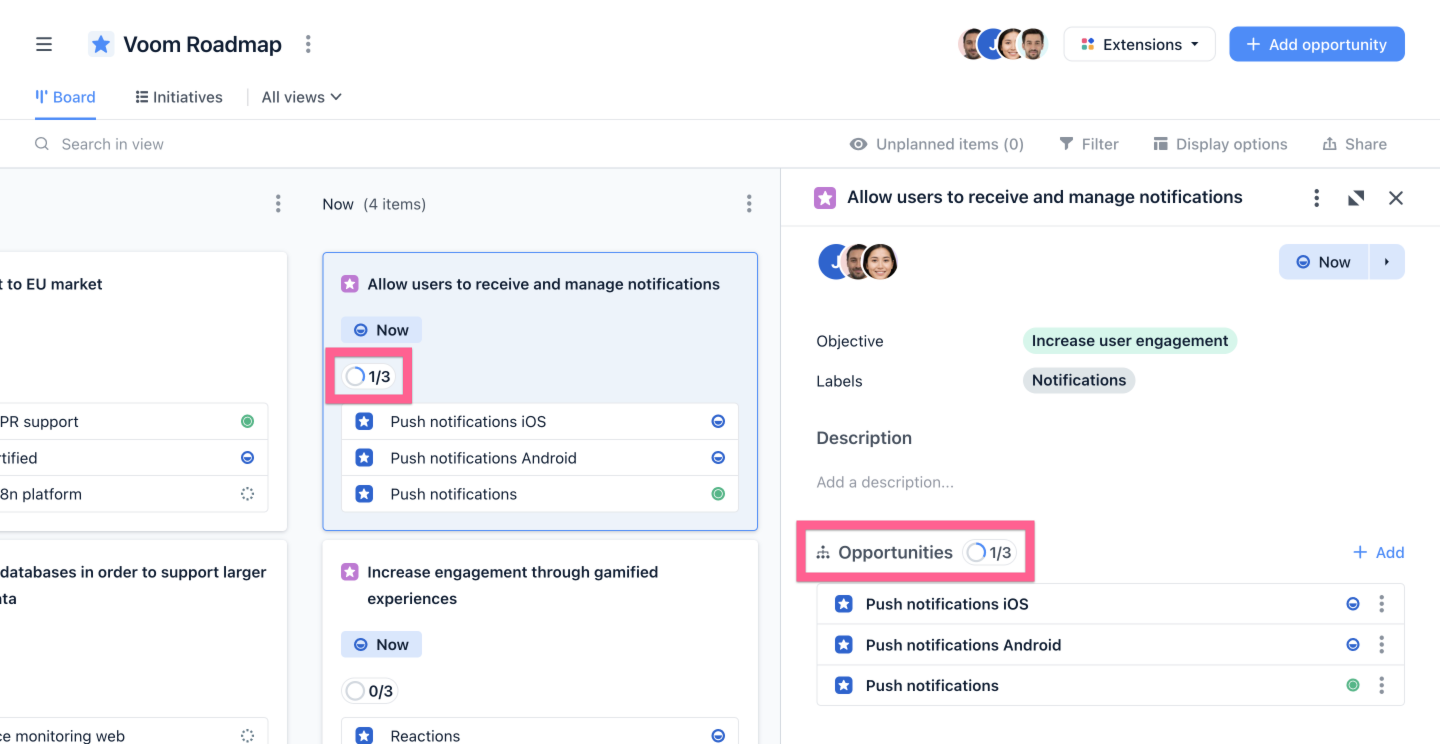Screen dimensions: 1440x744
Task: Click the star icon on the Reactions row
Action: tap(365, 736)
